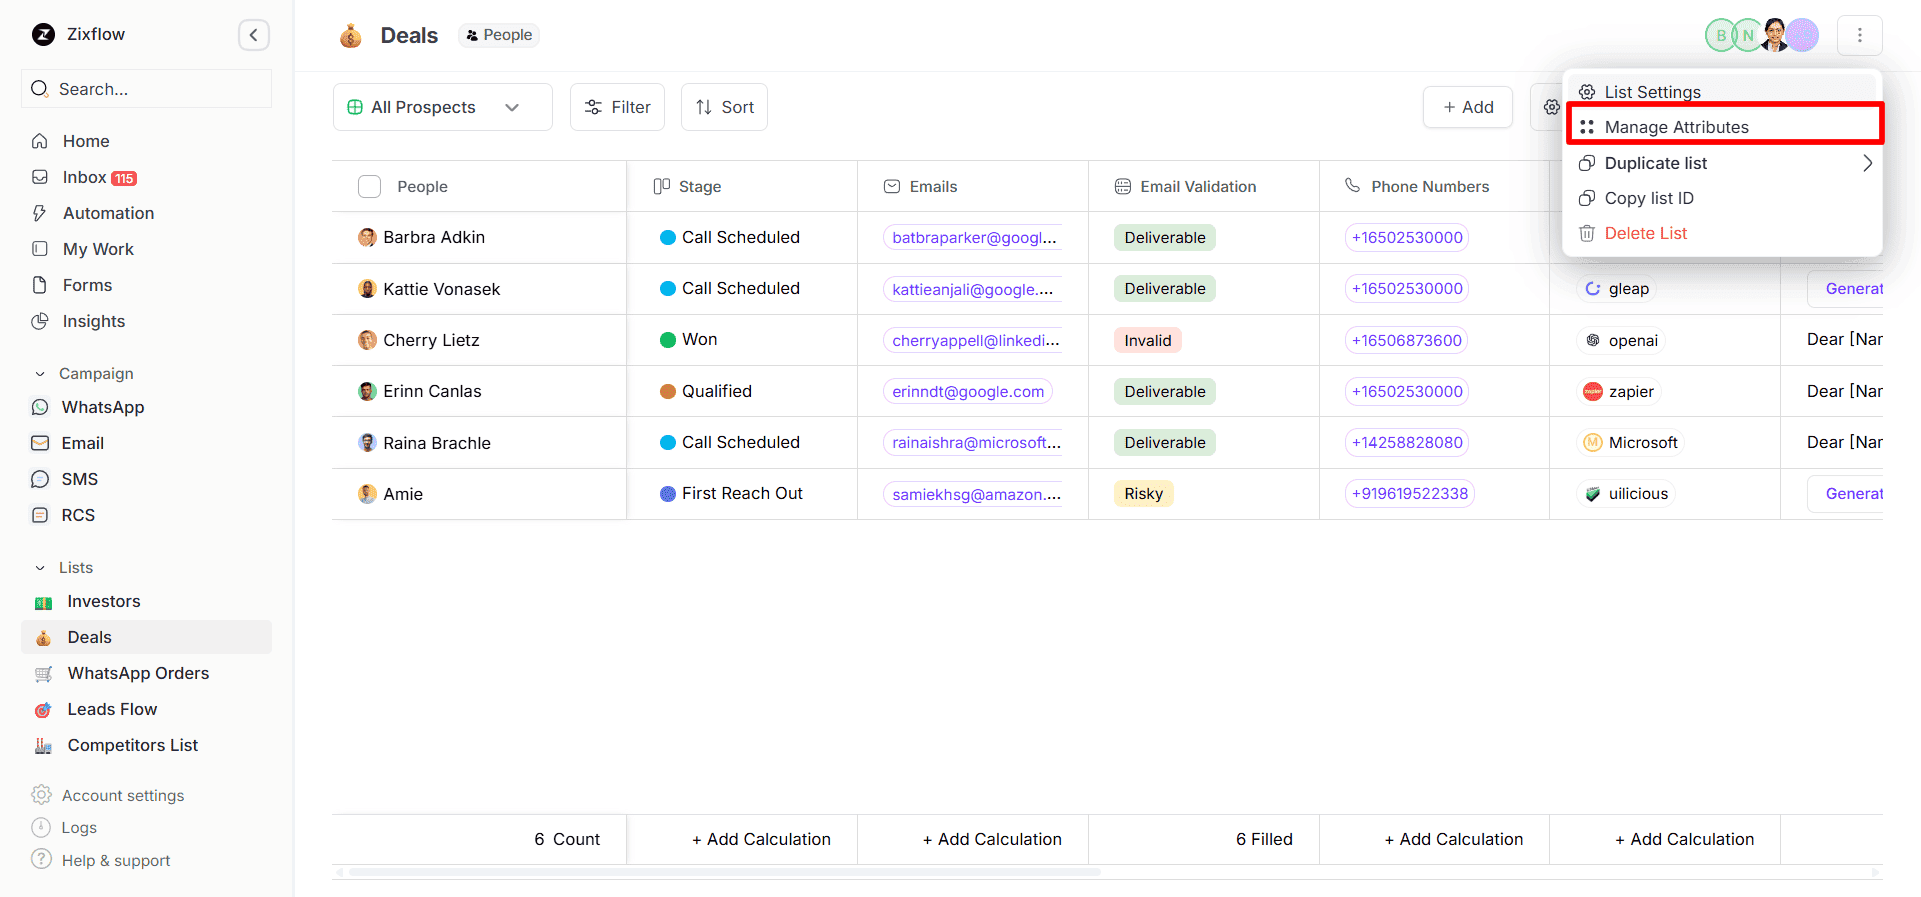Open the Home page

tap(86, 141)
